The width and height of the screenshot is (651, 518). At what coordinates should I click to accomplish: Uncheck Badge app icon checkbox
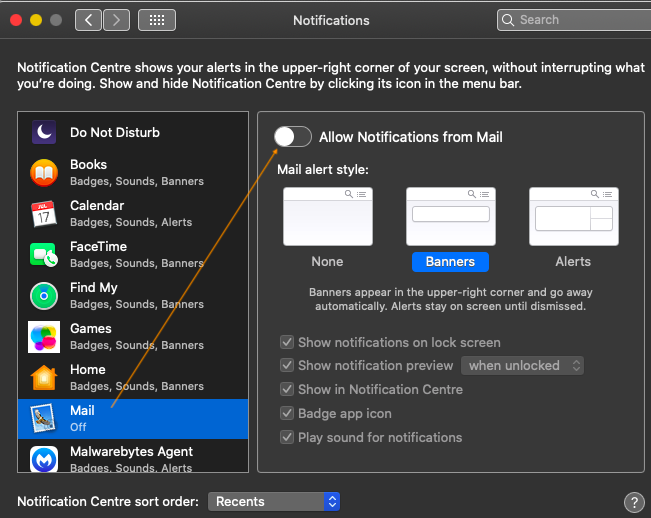pyautogui.click(x=287, y=413)
